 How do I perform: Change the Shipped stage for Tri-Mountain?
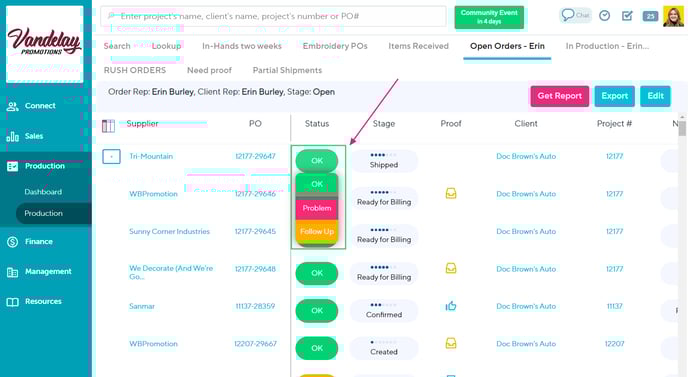coord(383,161)
